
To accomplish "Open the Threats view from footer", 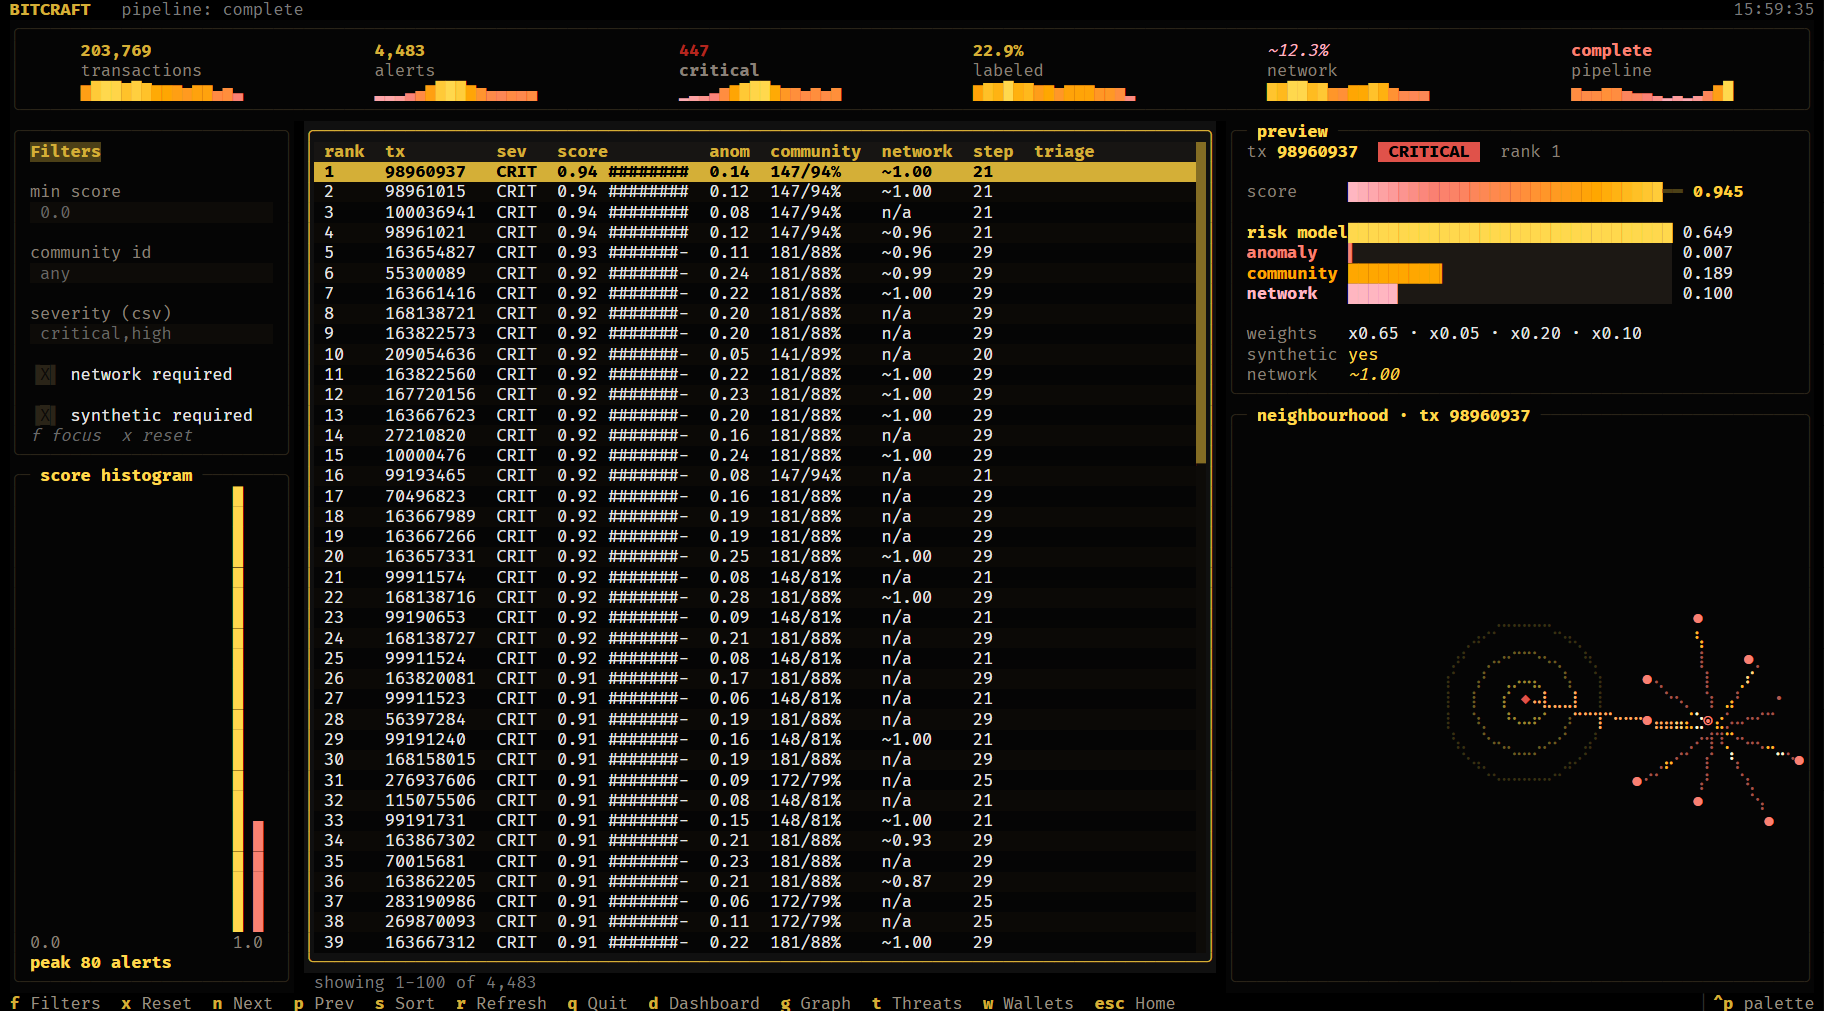I will [x=917, y=1002].
